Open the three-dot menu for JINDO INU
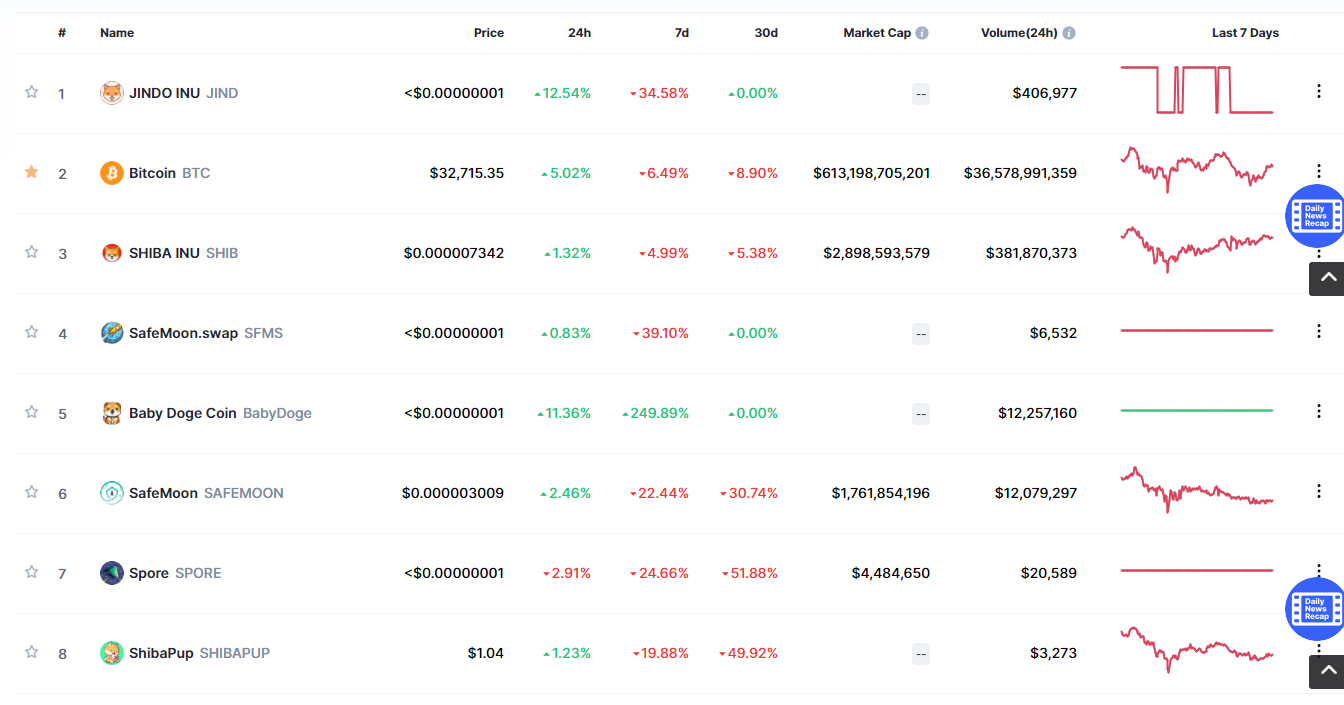 pyautogui.click(x=1318, y=91)
